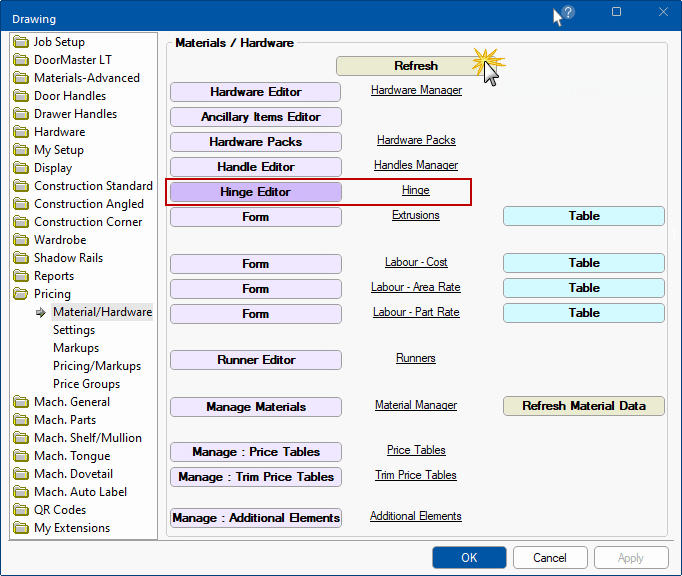The height and width of the screenshot is (576, 682).
Task: Open the Table for Extrusions
Action: tap(584, 216)
